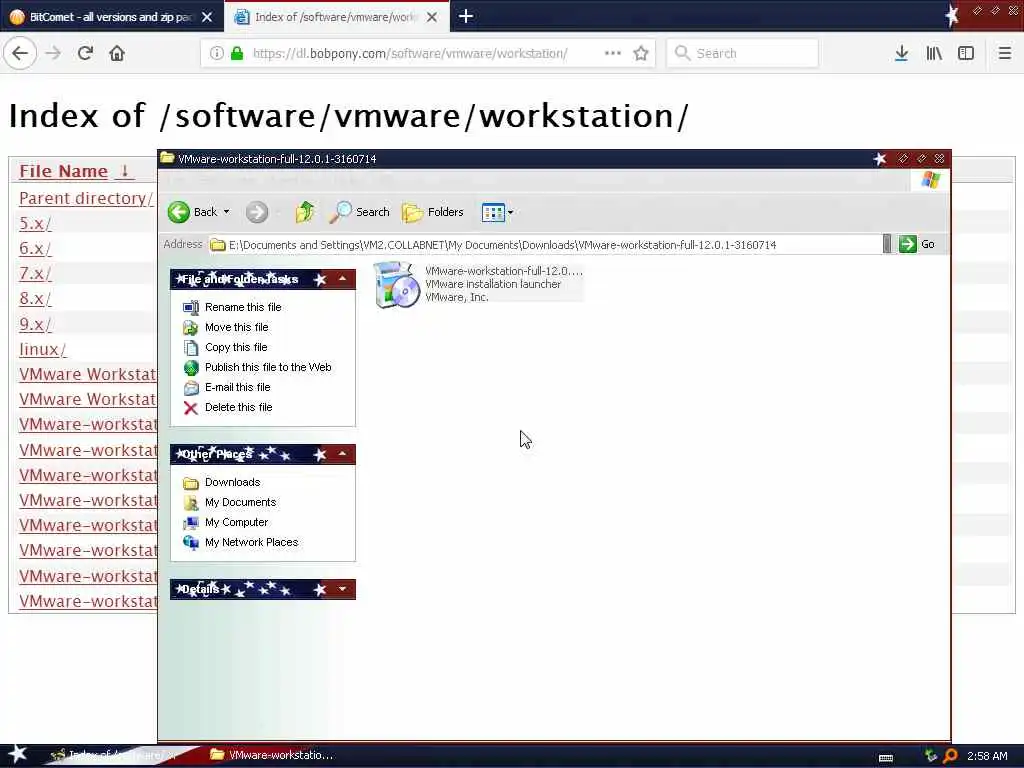Open the 7.x/ directory link

click(35, 273)
